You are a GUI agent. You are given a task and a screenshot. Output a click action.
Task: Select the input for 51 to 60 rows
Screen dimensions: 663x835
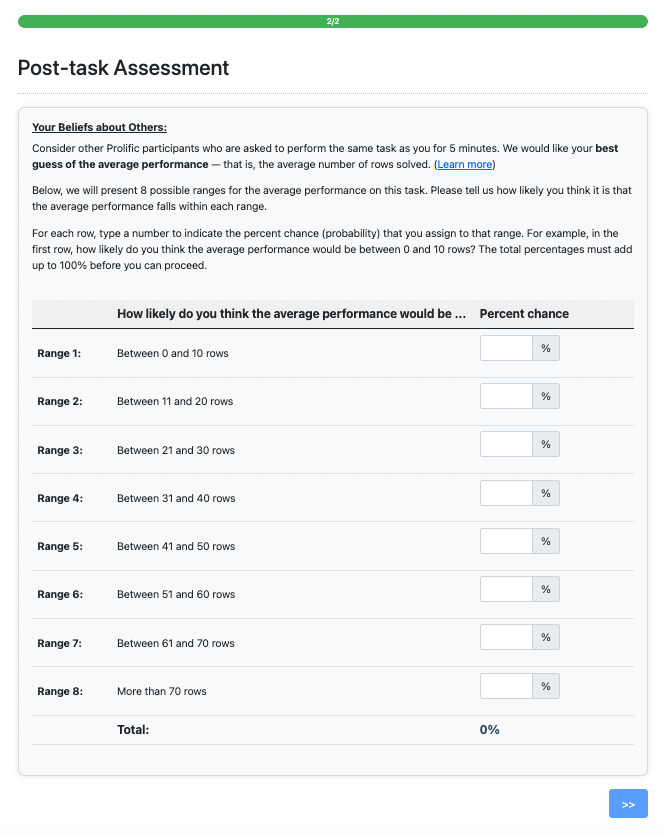506,589
